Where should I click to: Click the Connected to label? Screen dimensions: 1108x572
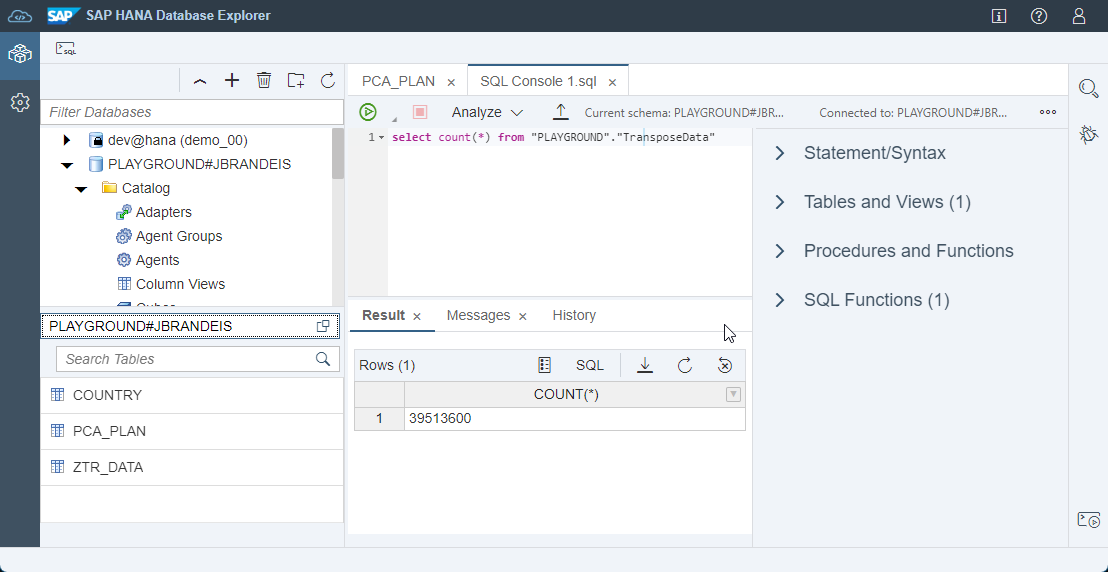click(x=913, y=112)
